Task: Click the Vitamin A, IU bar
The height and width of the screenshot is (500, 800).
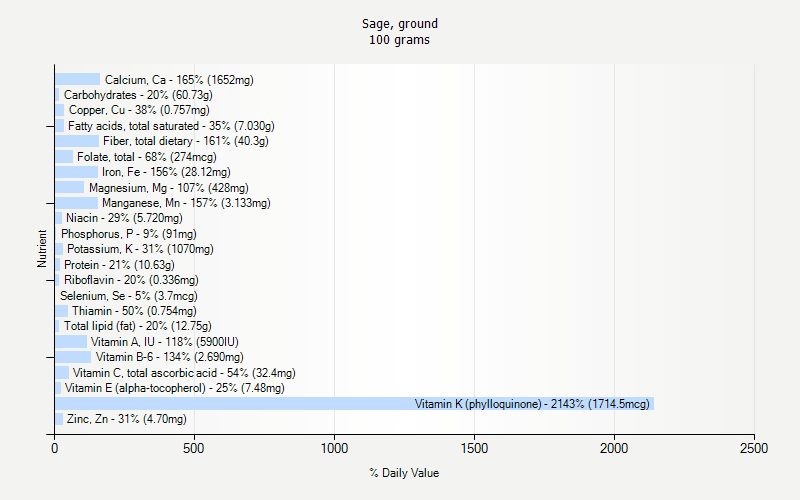Action: [71, 341]
